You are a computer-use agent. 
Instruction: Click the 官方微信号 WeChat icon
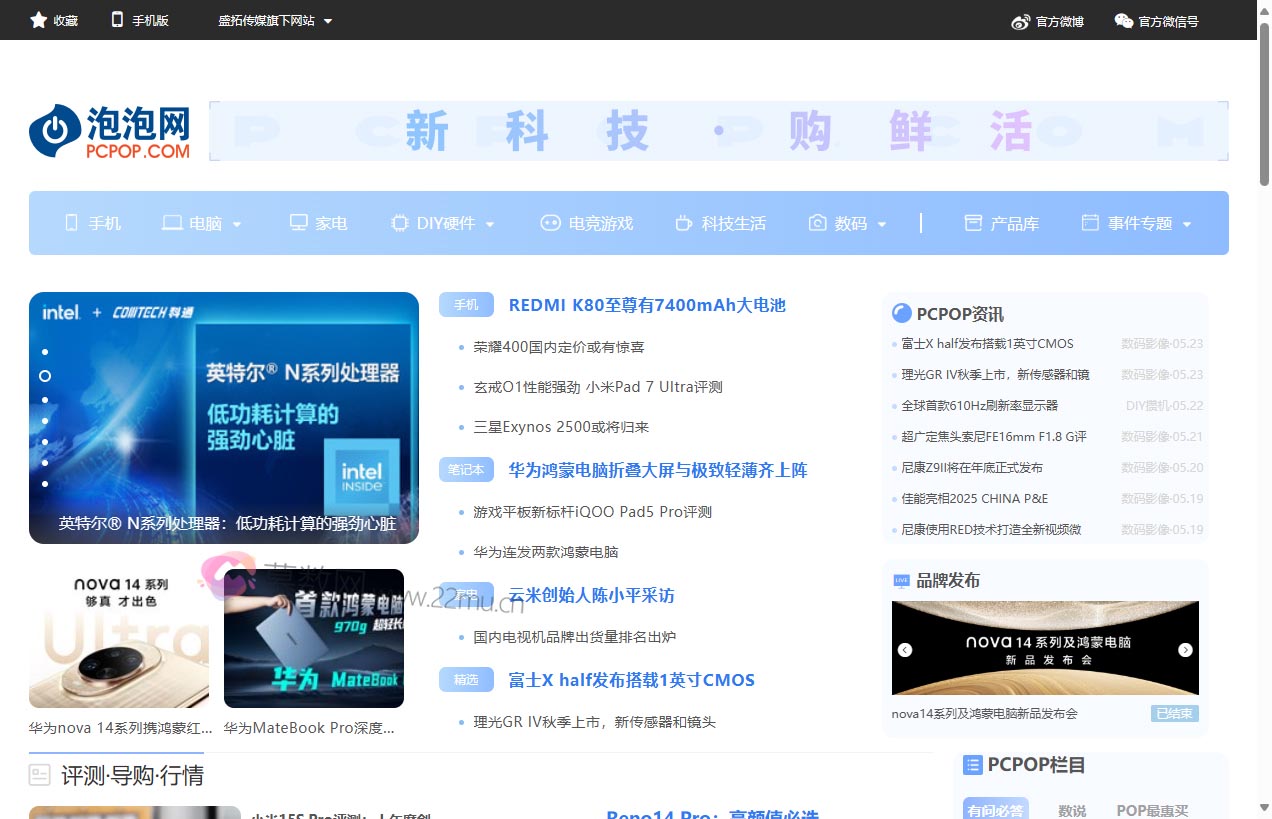pyautogui.click(x=1121, y=20)
